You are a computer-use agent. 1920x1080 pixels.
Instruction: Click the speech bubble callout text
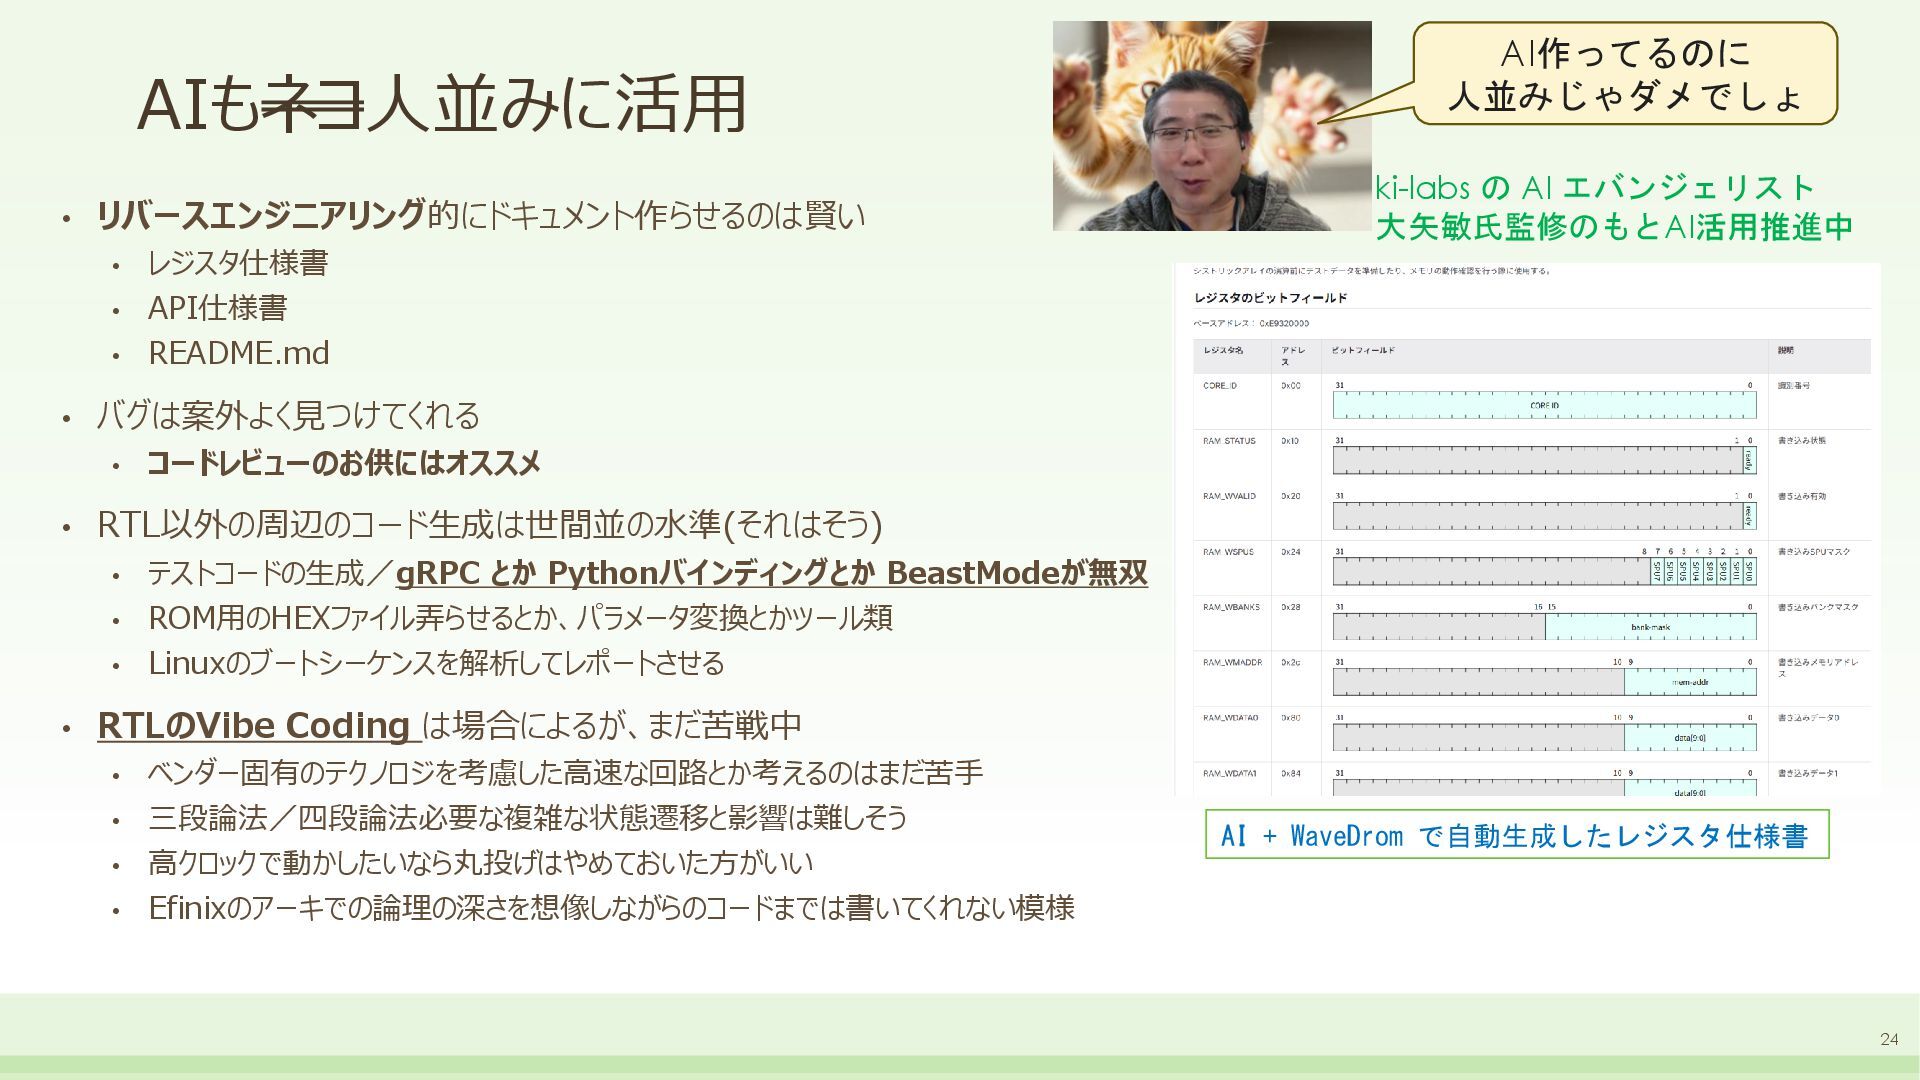click(x=1624, y=74)
